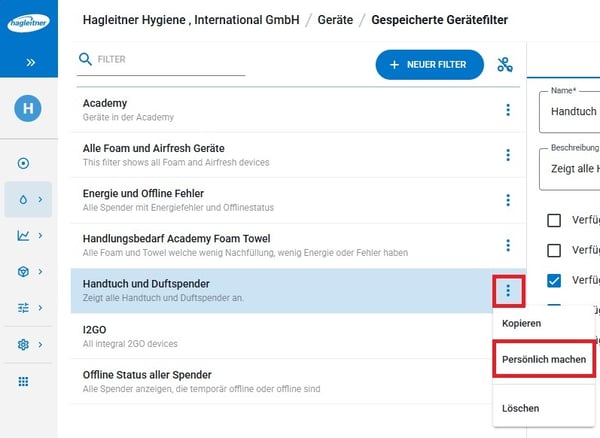This screenshot has height=438, width=600.
Task: Expand the sliders submenu chevron
Action: click(40, 308)
